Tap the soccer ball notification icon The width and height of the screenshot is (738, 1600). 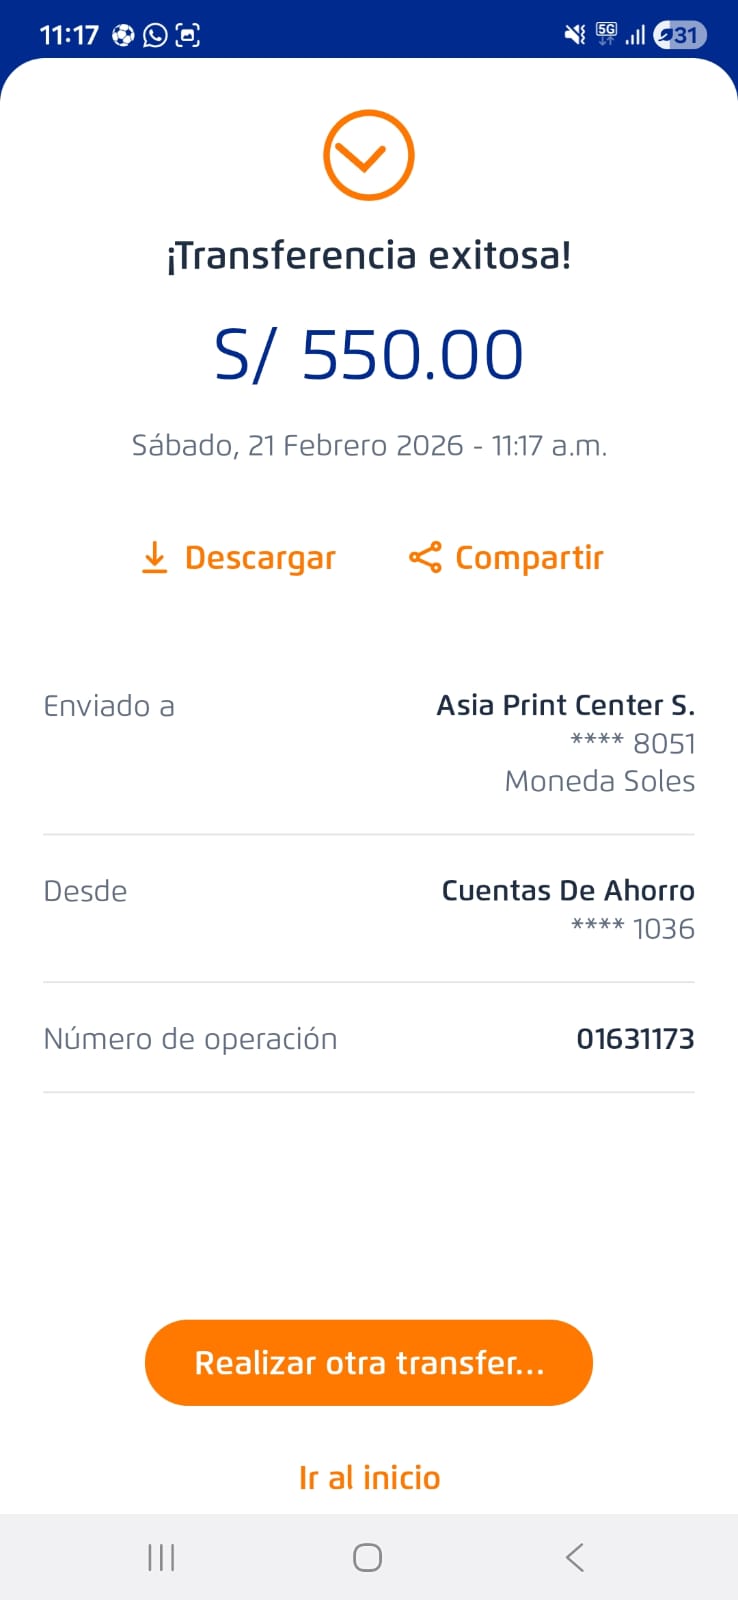coord(123,35)
